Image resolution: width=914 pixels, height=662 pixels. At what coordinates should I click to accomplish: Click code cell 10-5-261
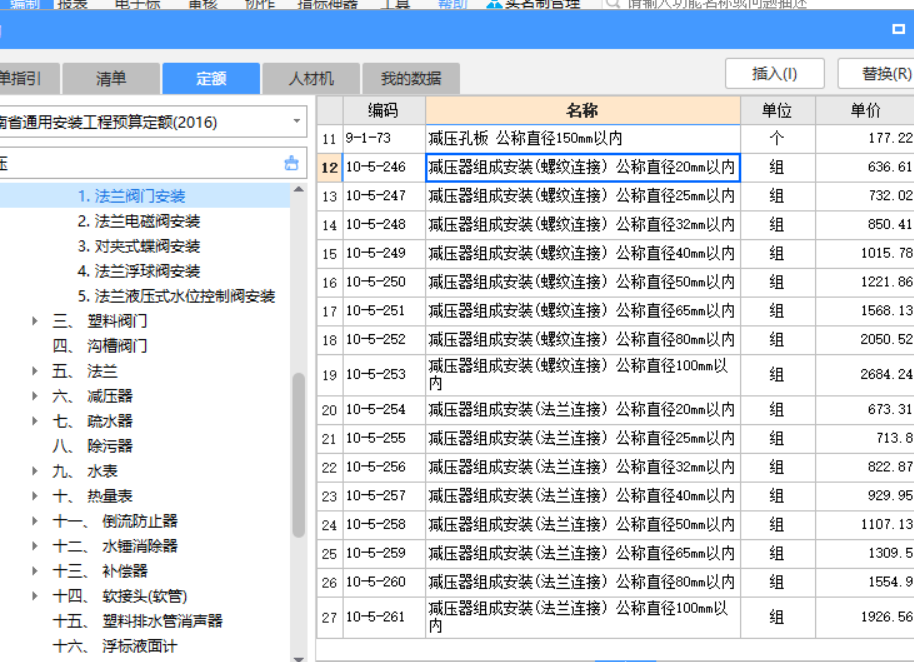point(384,617)
